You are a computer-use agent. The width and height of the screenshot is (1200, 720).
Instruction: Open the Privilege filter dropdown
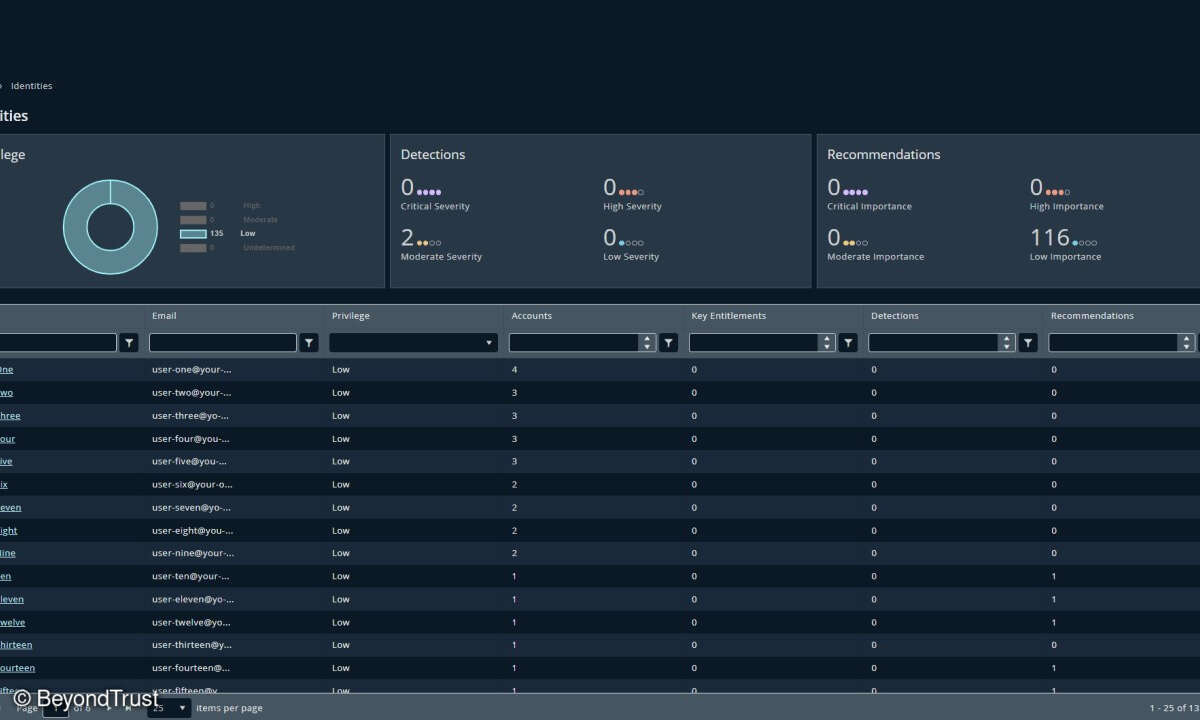[413, 343]
